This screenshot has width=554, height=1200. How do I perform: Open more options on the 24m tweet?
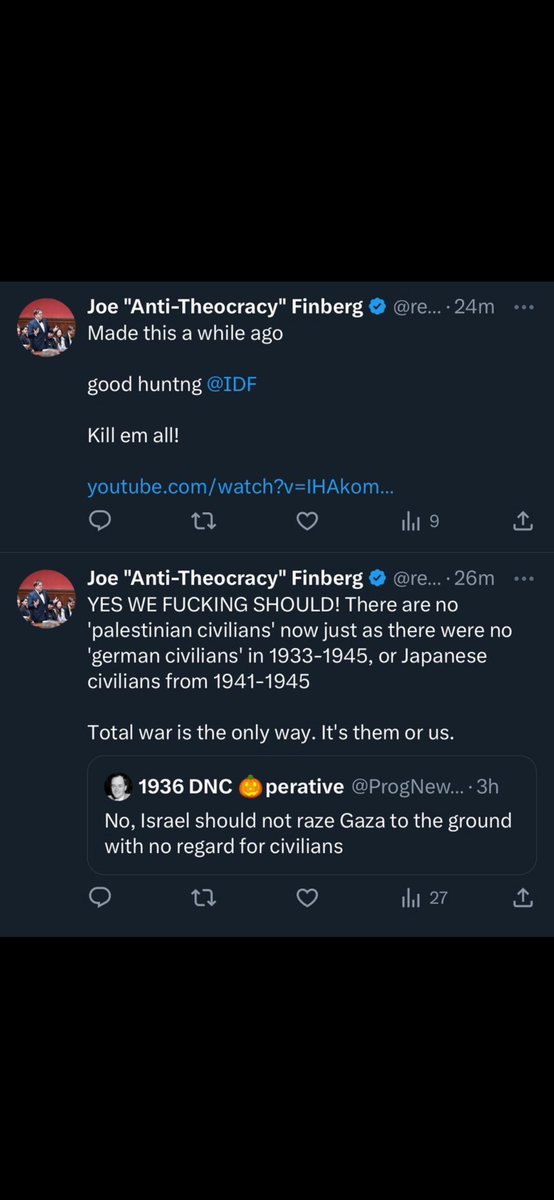point(524,307)
